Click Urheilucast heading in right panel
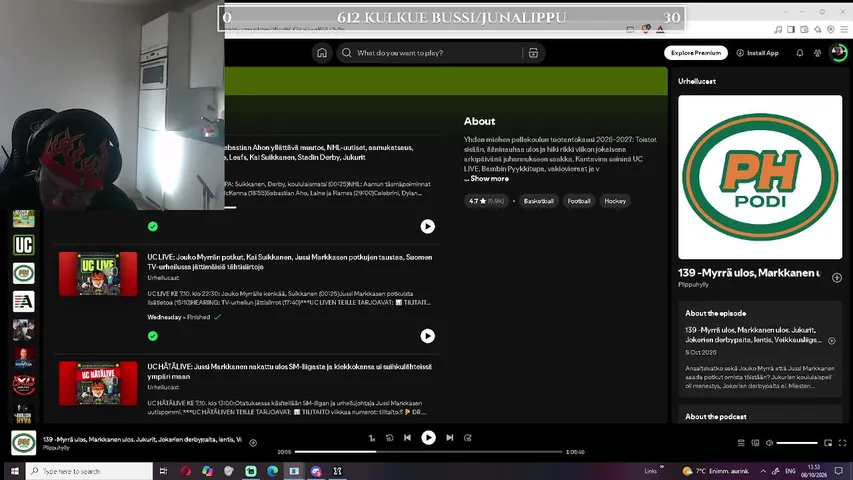The width and height of the screenshot is (853, 480). pyautogui.click(x=697, y=81)
